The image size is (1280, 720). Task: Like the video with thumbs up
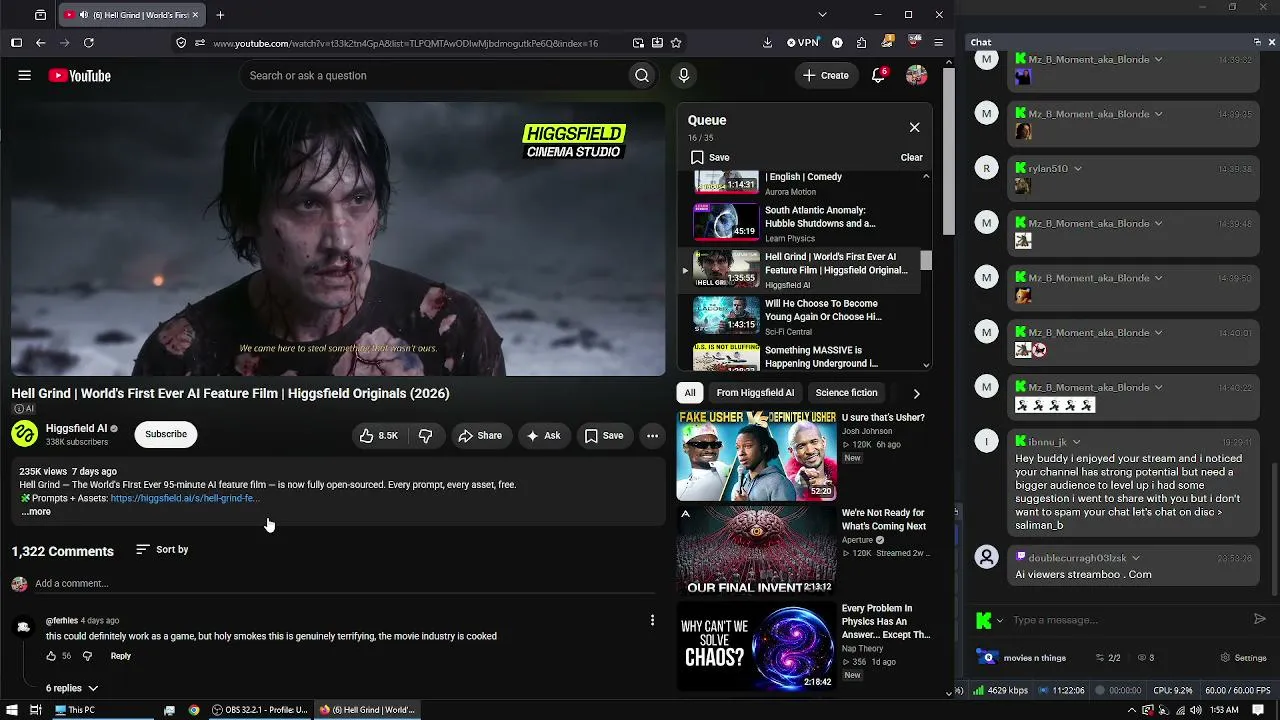[x=379, y=435]
